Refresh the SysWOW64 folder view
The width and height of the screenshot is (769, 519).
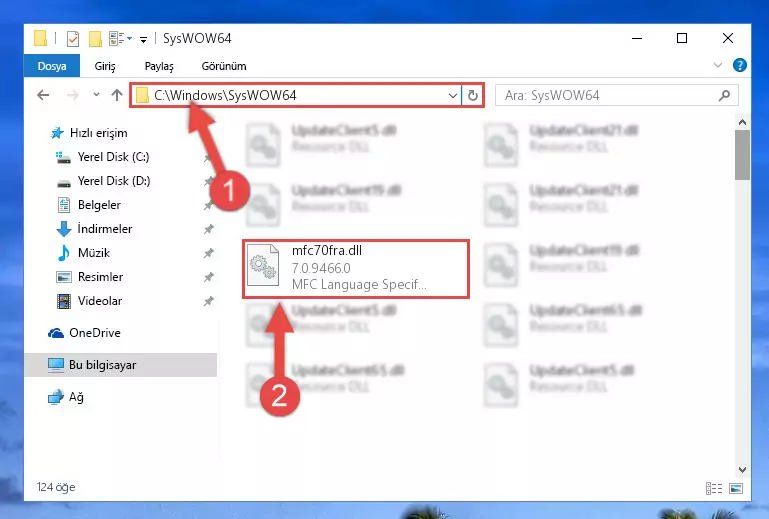(x=473, y=95)
